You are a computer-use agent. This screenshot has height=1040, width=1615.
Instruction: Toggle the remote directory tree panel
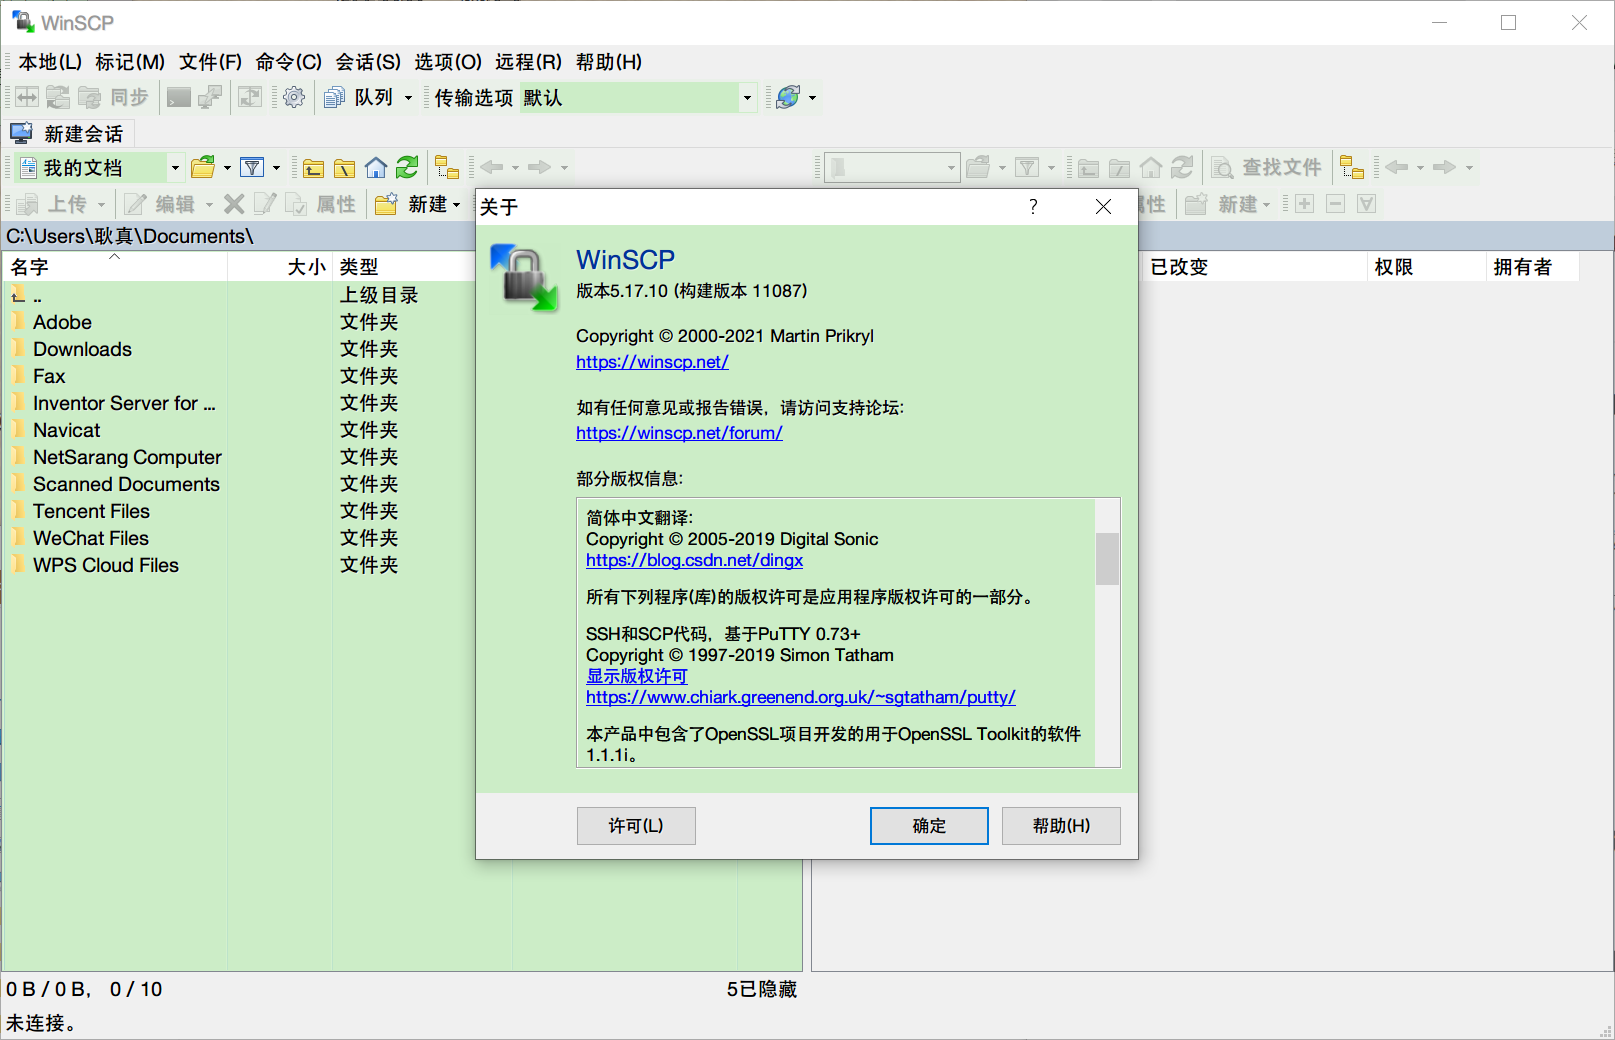(1353, 167)
